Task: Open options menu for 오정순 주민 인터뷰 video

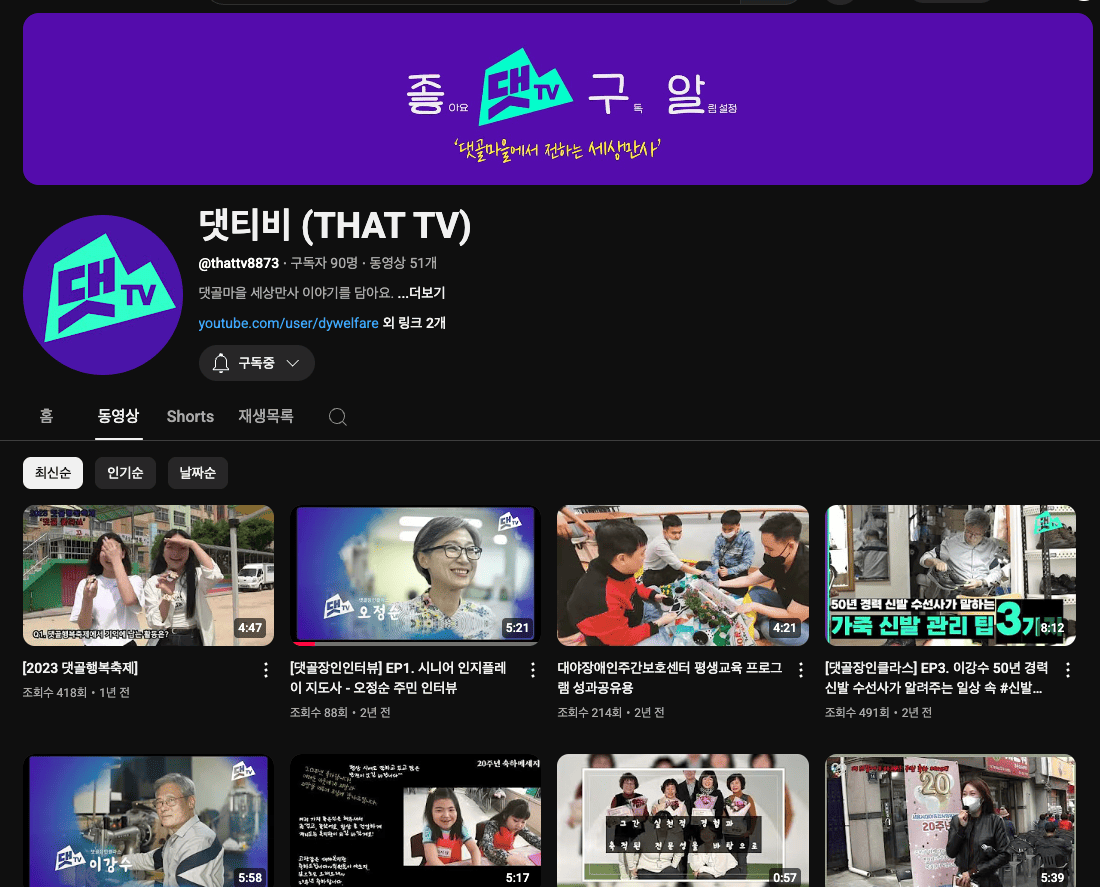Action: tap(533, 670)
